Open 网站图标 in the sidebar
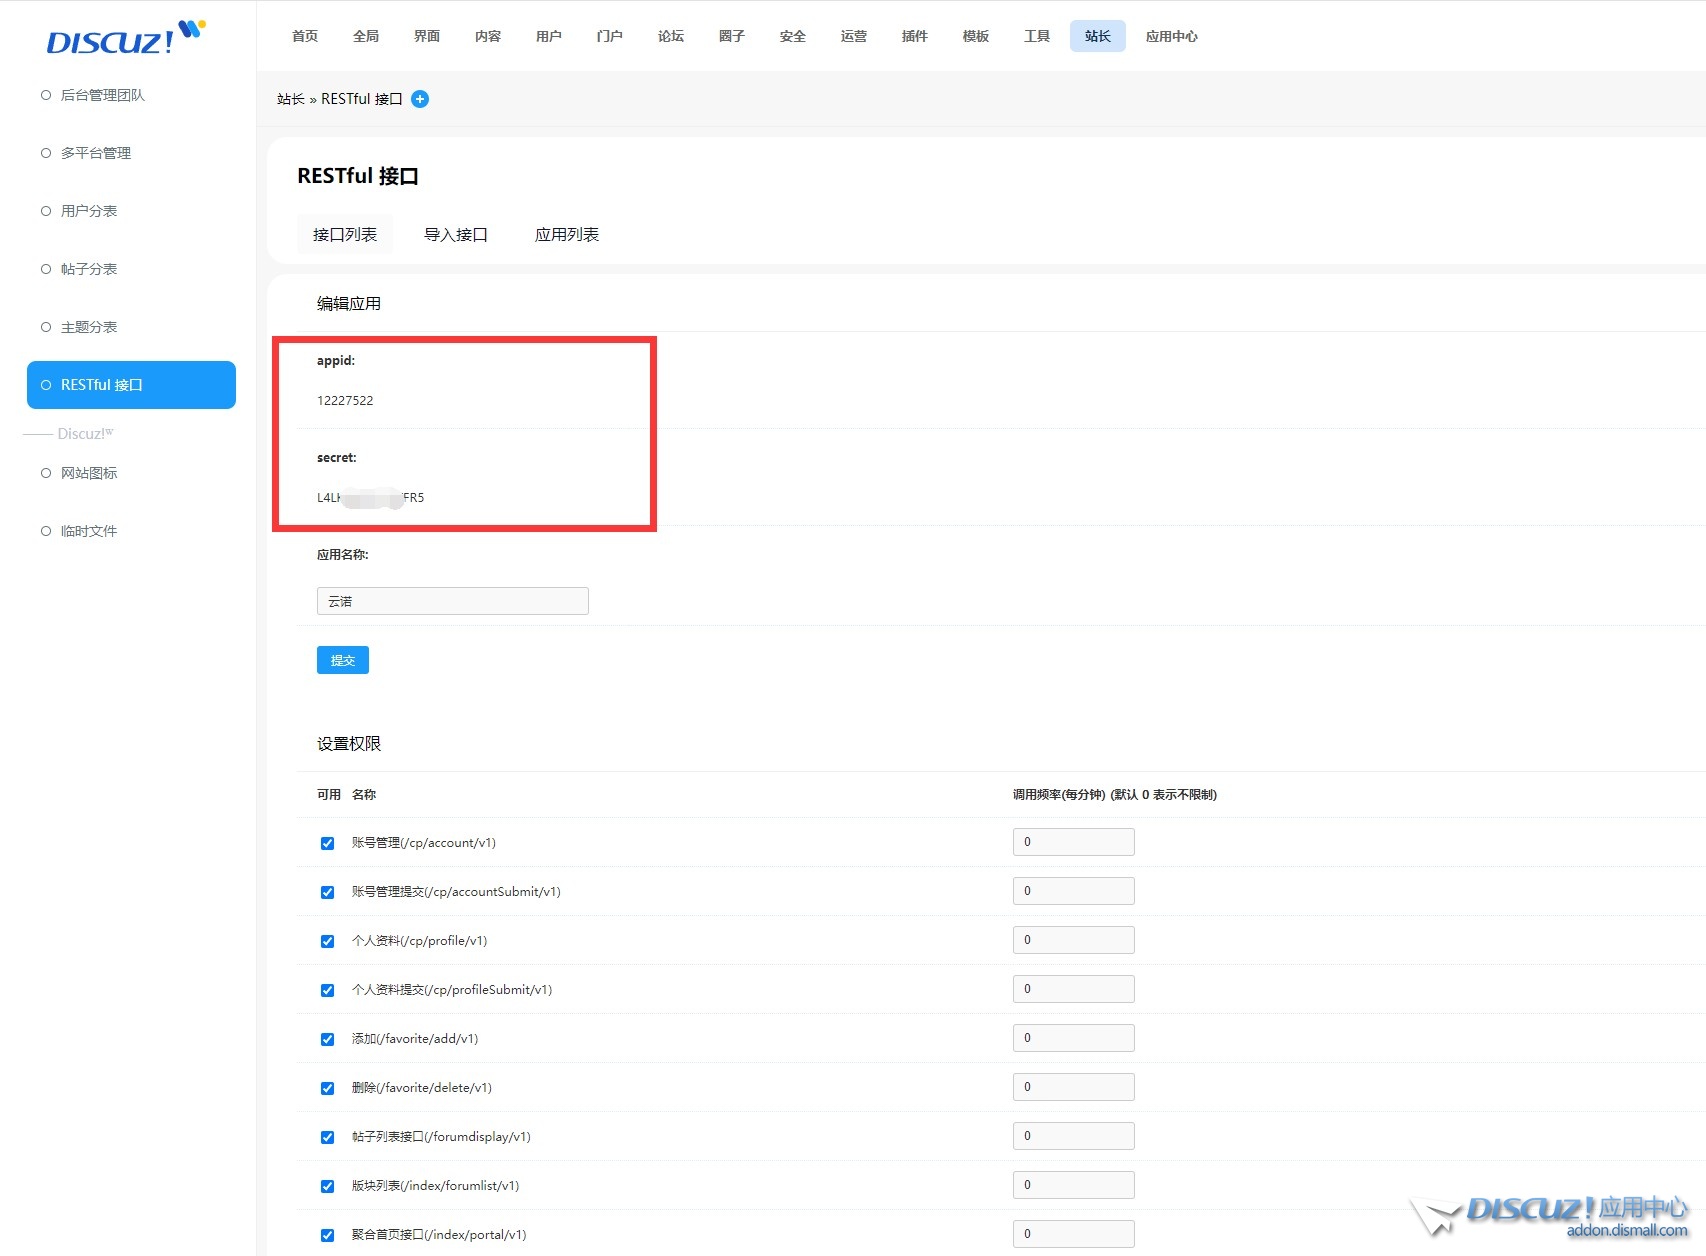Image resolution: width=1706 pixels, height=1256 pixels. point(89,473)
